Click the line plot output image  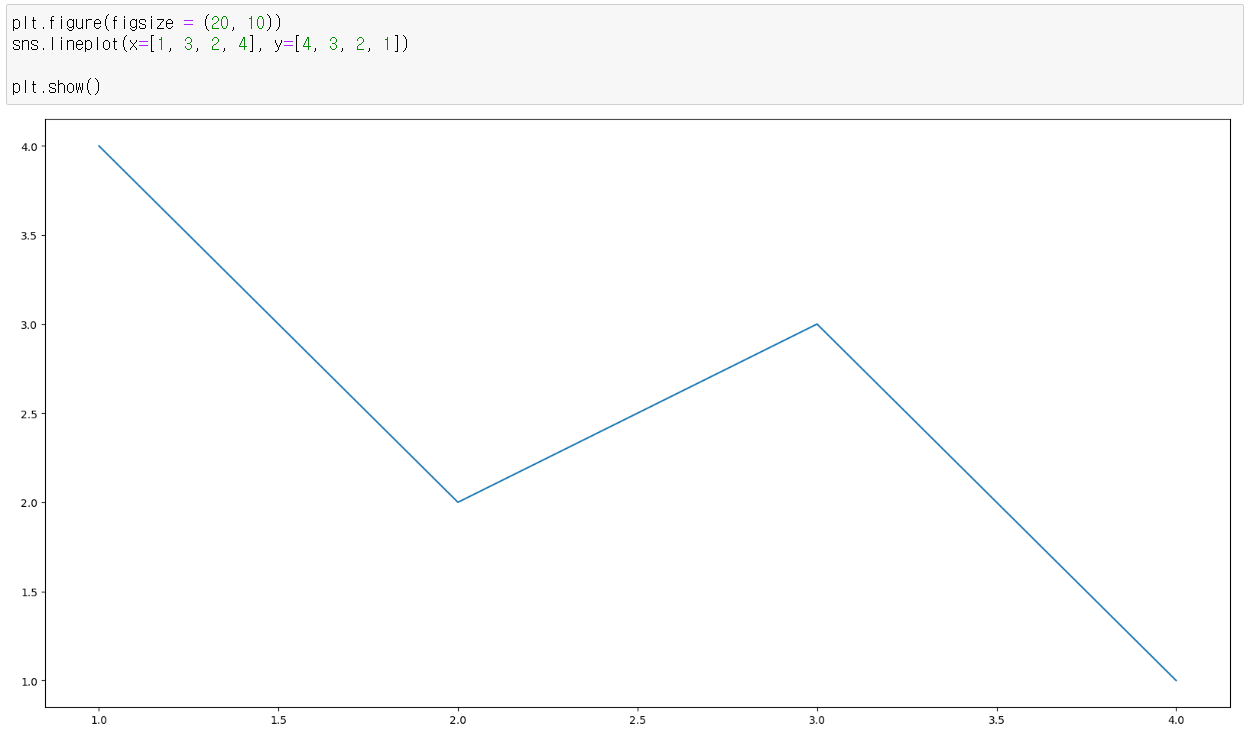click(625, 424)
